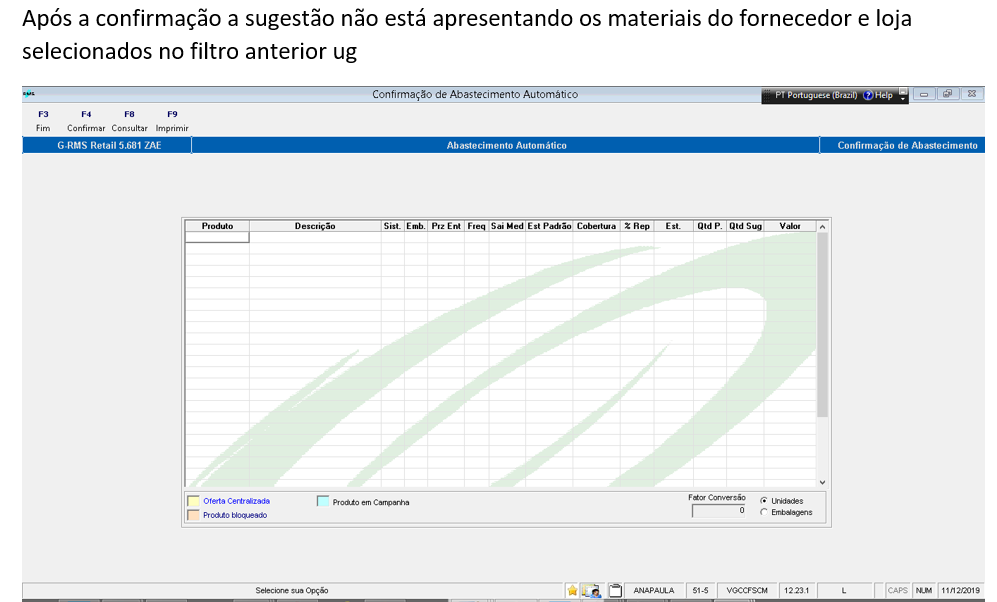The image size is (997, 602).
Task: Click the 11/12/2019 date in status bar
Action: click(961, 591)
